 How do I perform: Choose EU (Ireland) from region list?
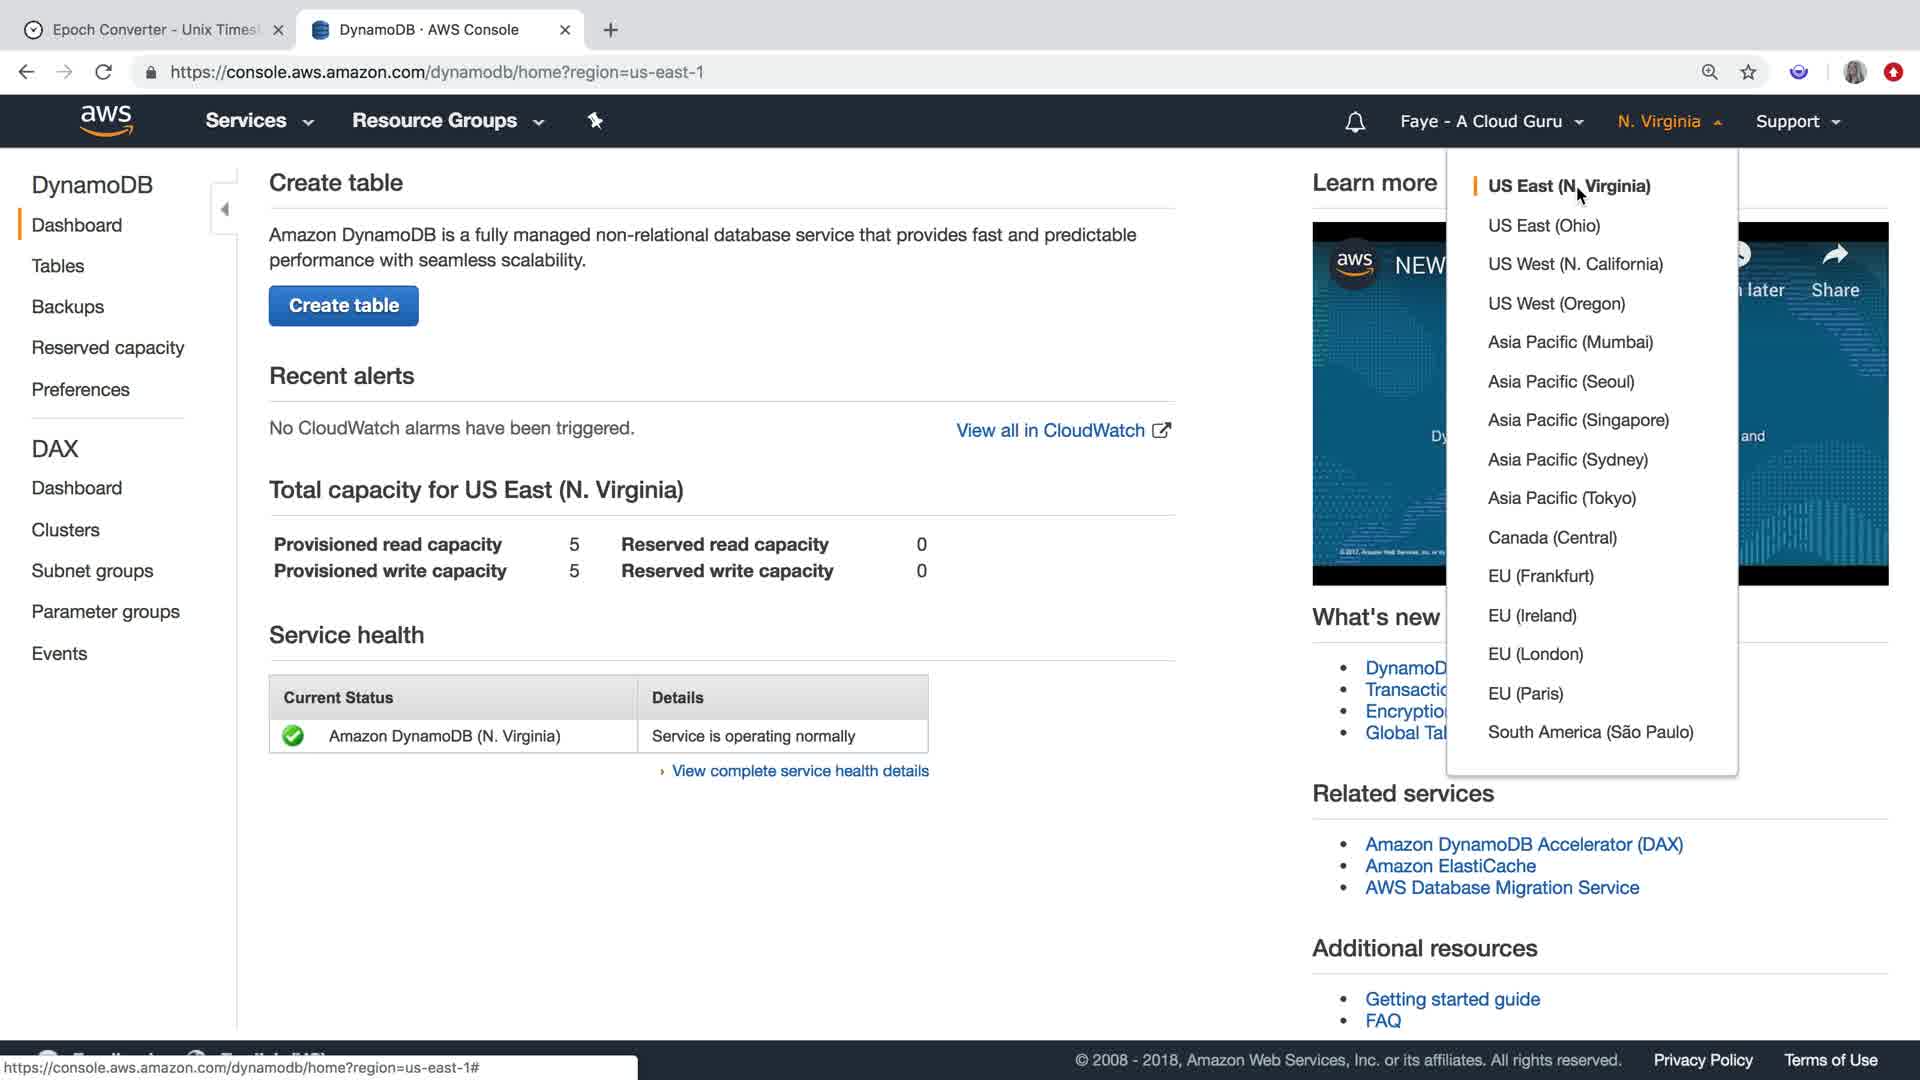pos(1532,615)
